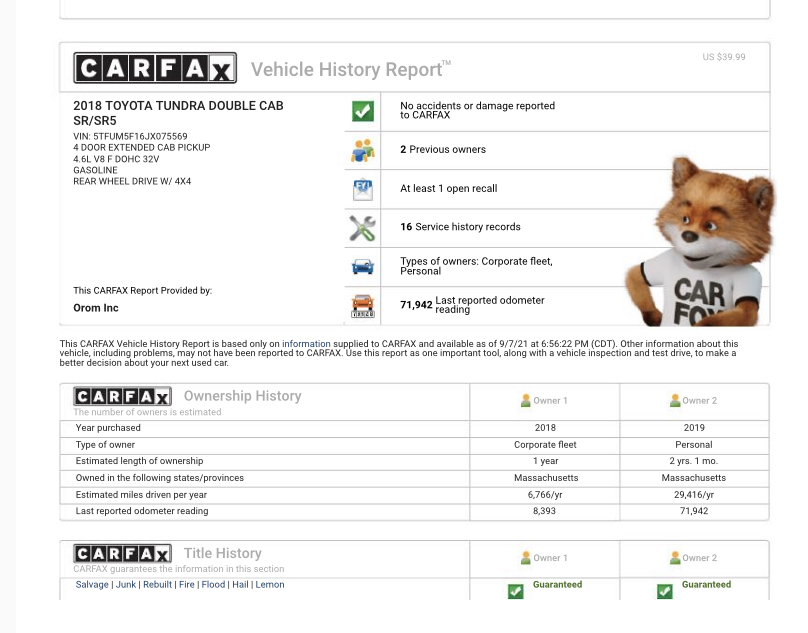The height and width of the screenshot is (633, 808).
Task: Click the orange car odometer icon
Action: click(x=363, y=306)
